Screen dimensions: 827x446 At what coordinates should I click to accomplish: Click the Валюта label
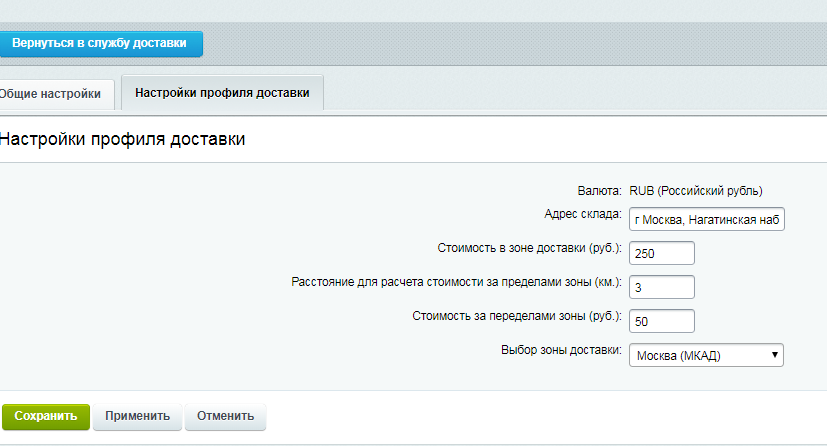(599, 191)
